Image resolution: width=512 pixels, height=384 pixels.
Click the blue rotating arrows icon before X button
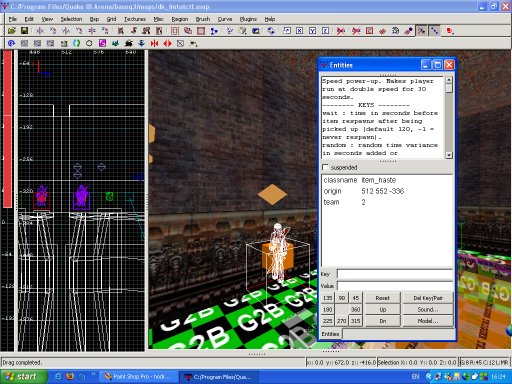(271, 31)
